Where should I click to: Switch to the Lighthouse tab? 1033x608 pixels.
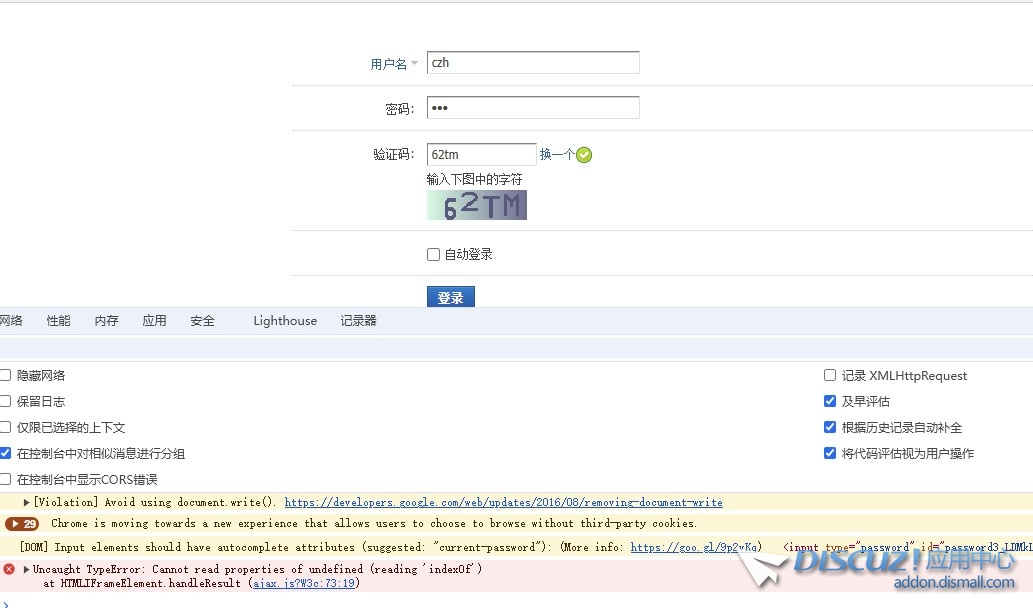coord(285,321)
